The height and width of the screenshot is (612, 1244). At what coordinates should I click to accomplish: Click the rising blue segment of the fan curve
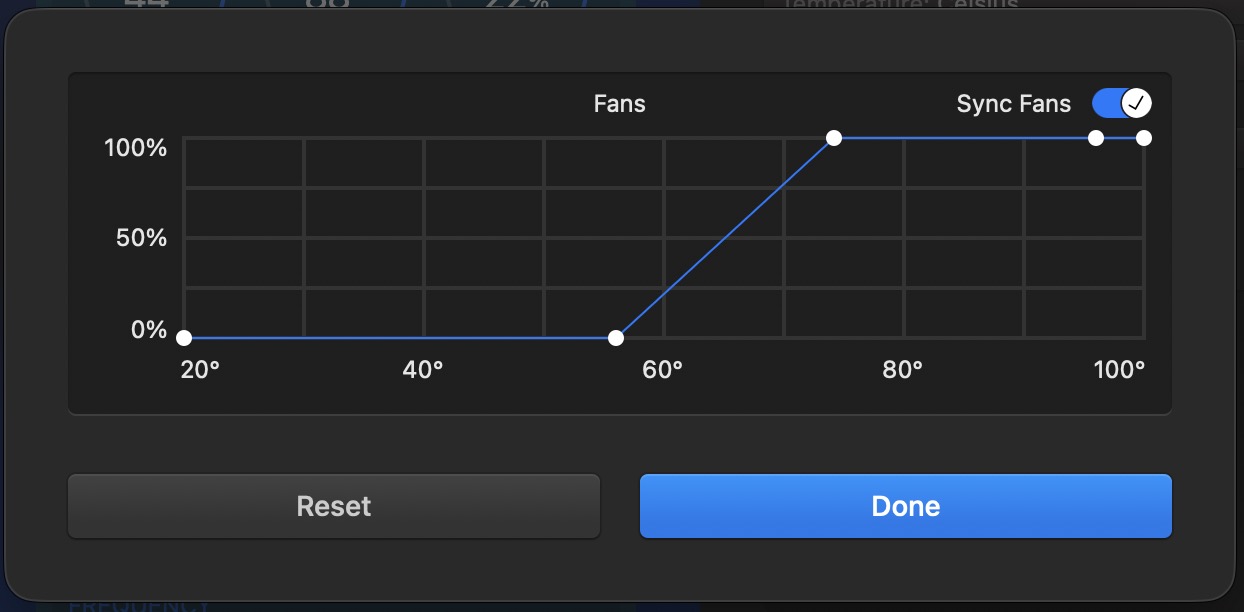point(725,238)
